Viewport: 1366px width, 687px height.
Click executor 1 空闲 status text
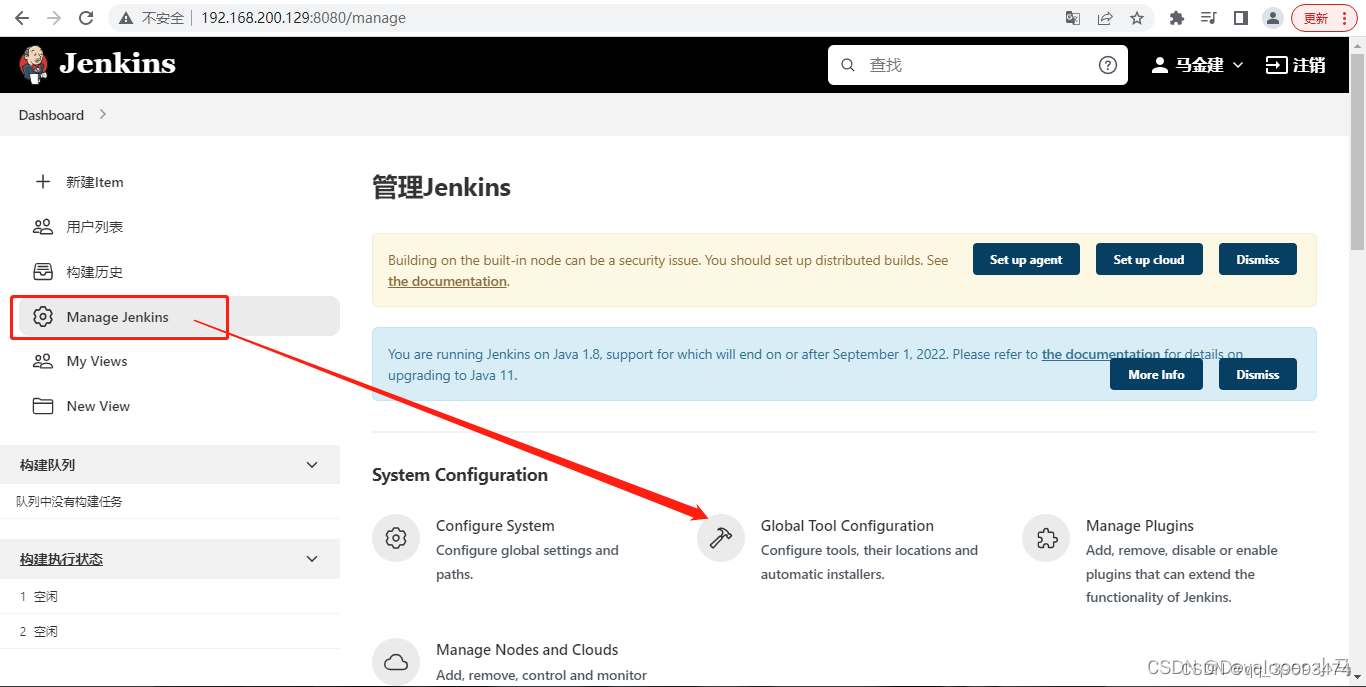46,596
